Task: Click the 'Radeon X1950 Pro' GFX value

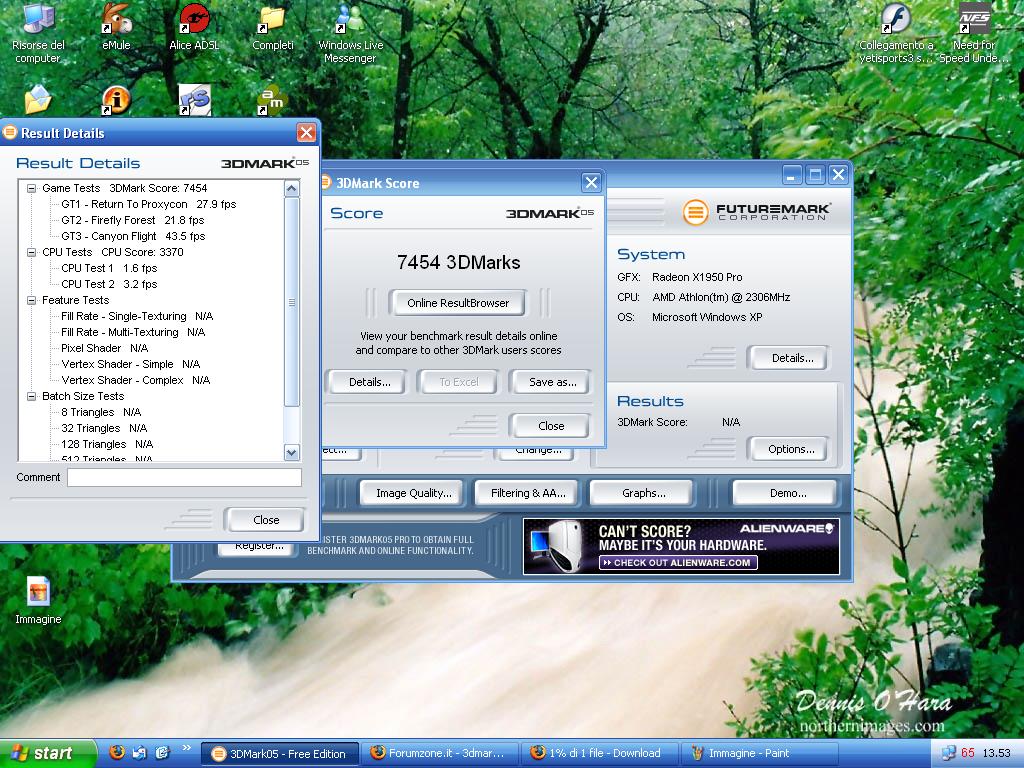Action: pyautogui.click(x=697, y=277)
